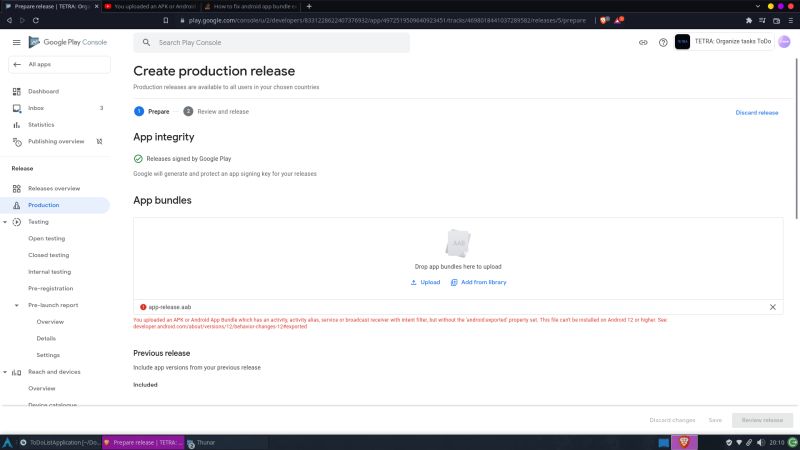Click Discard release link
Image resolution: width=800 pixels, height=450 pixels.
tap(757, 113)
